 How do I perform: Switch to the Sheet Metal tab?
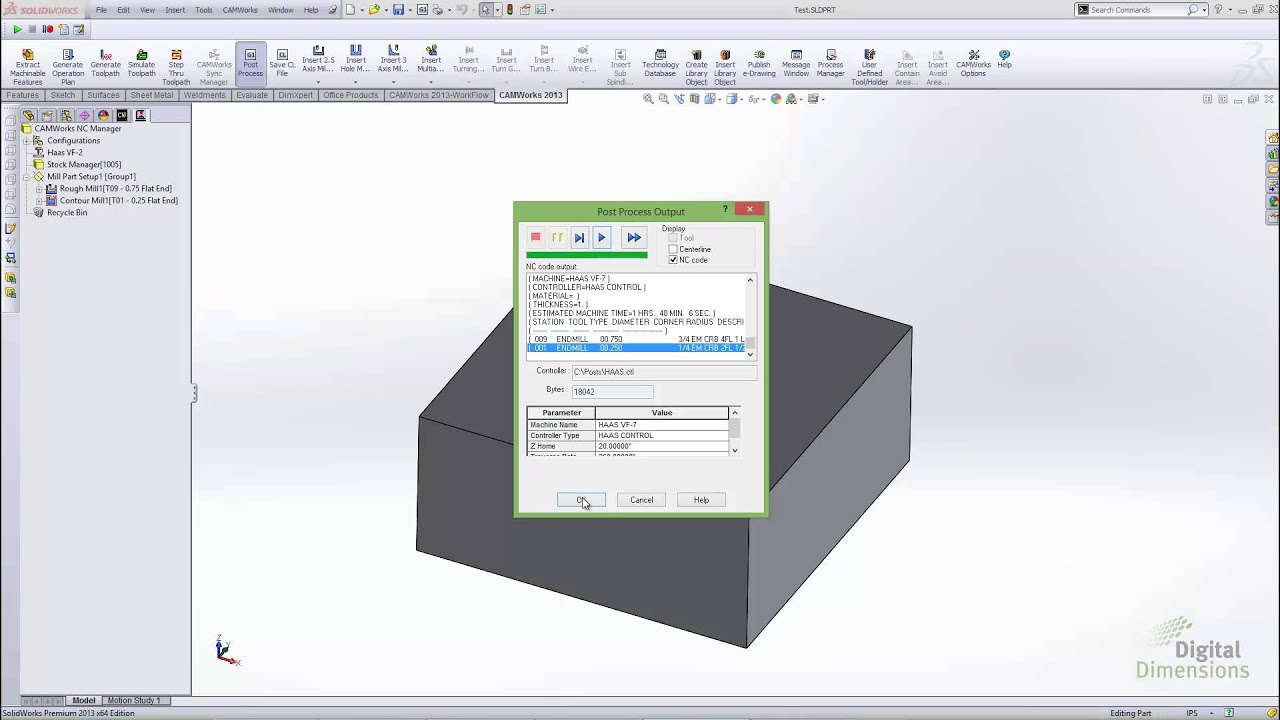pyautogui.click(x=152, y=95)
